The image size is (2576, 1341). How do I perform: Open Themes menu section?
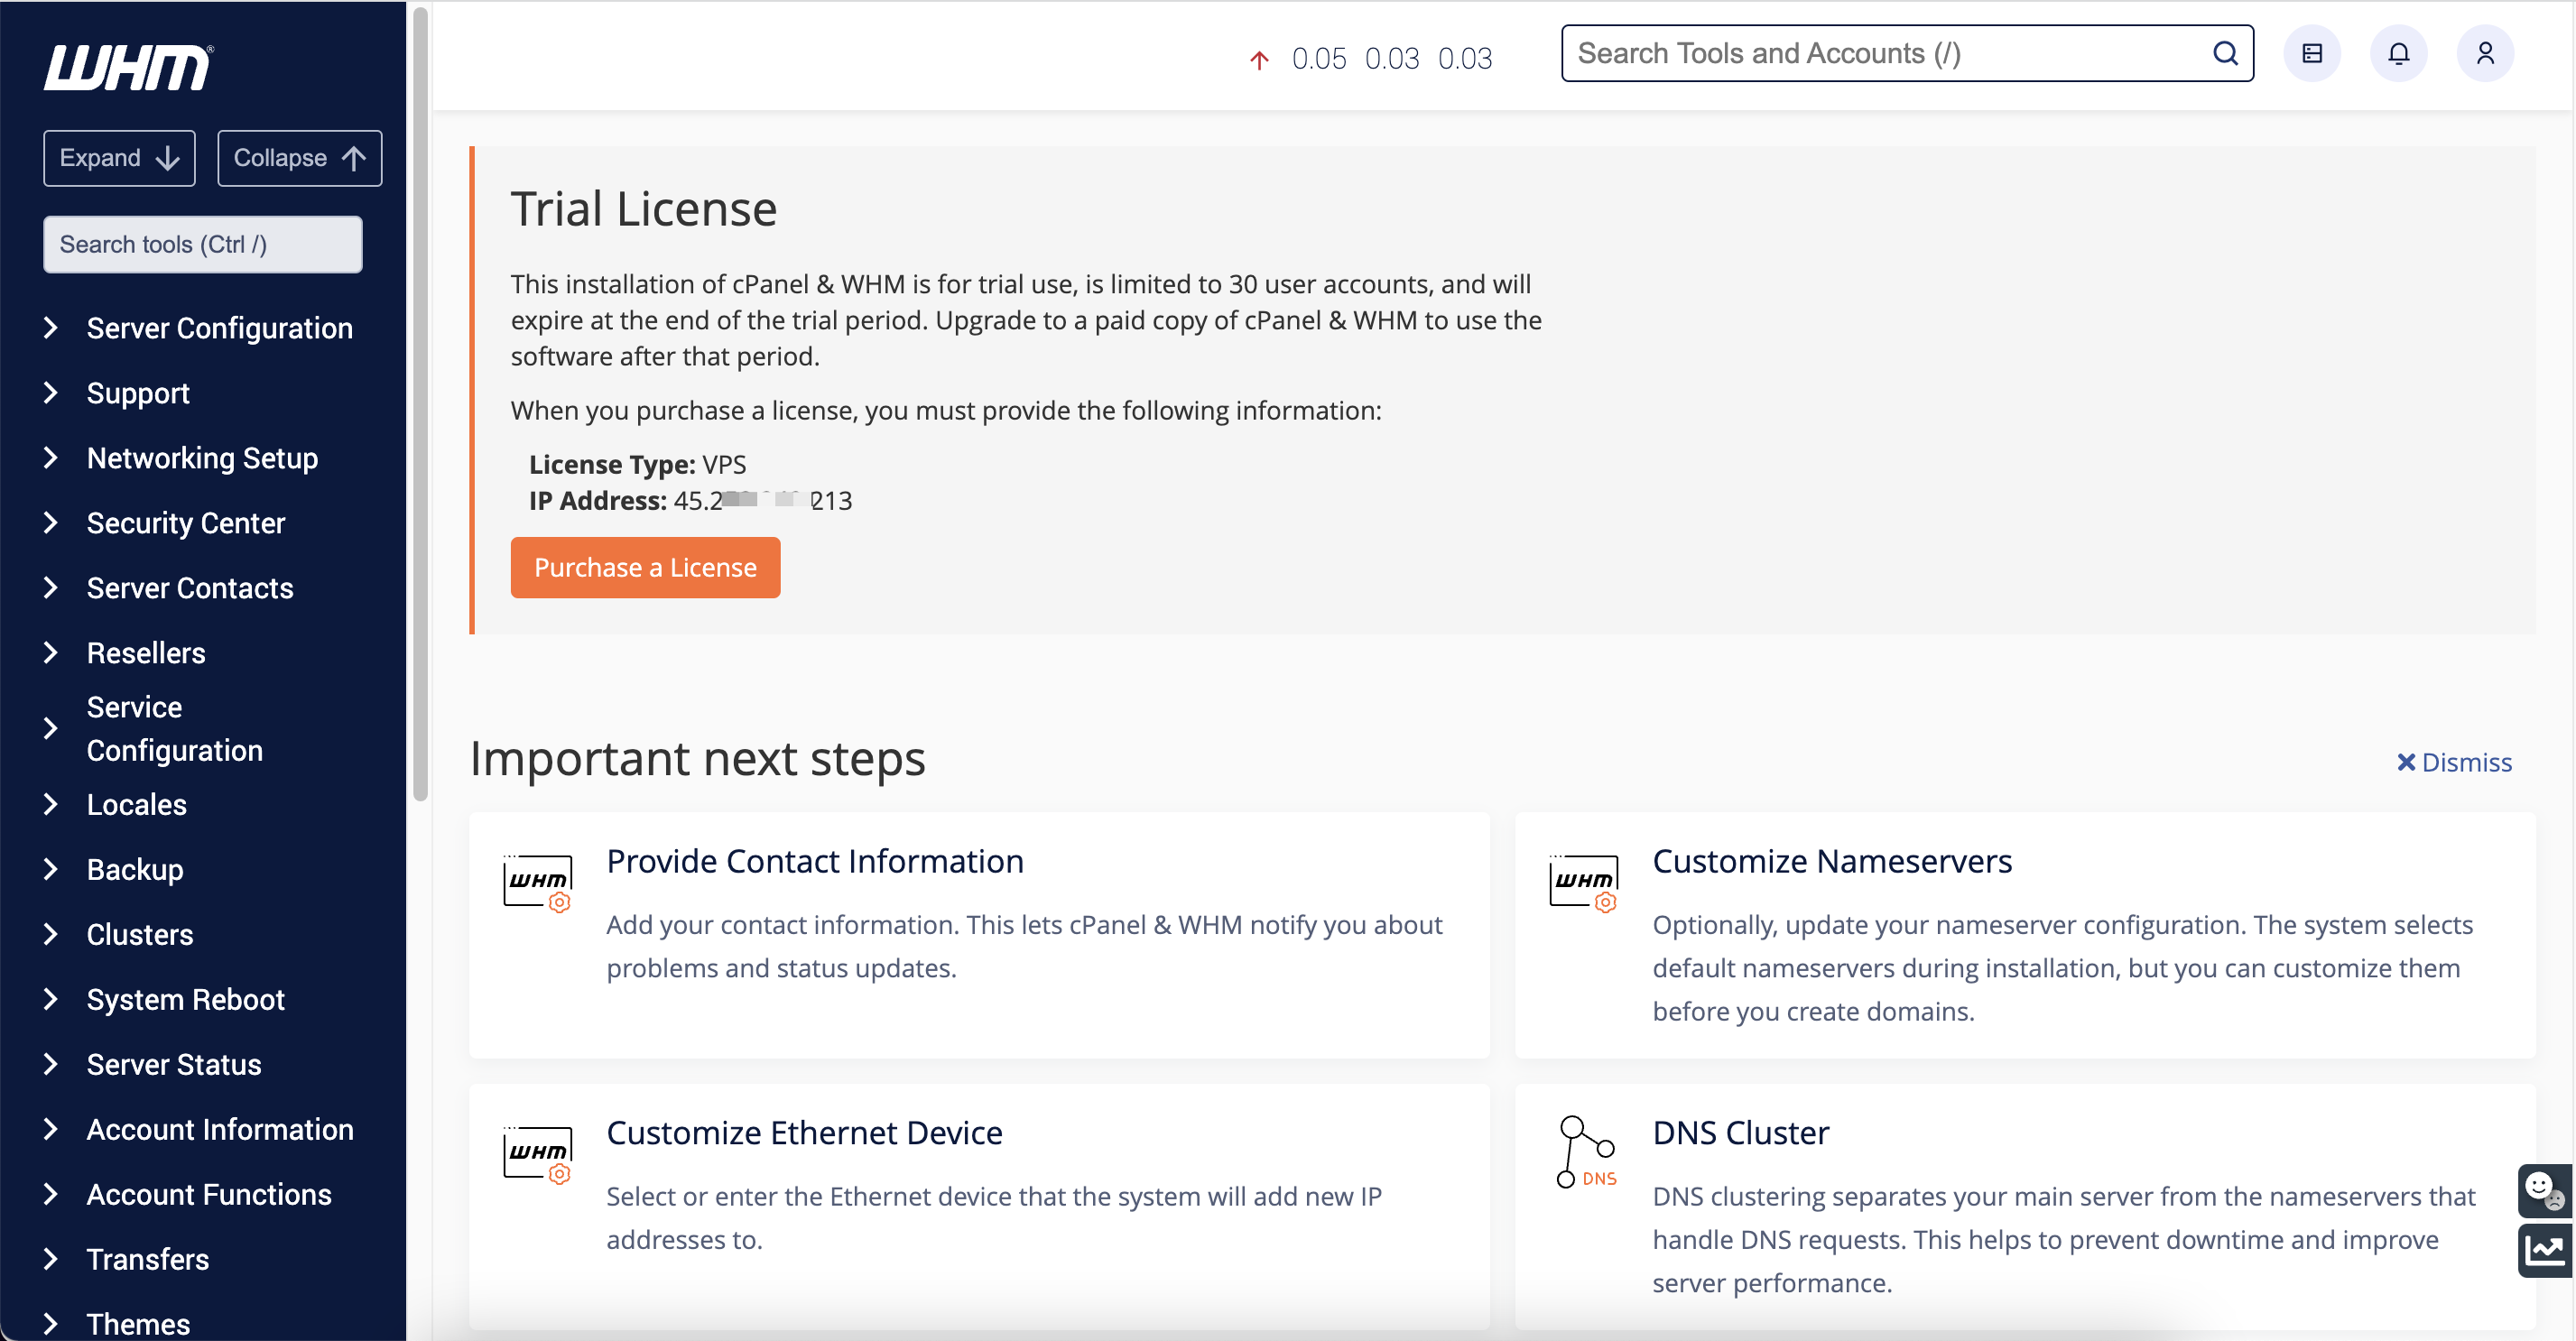coord(138,1324)
